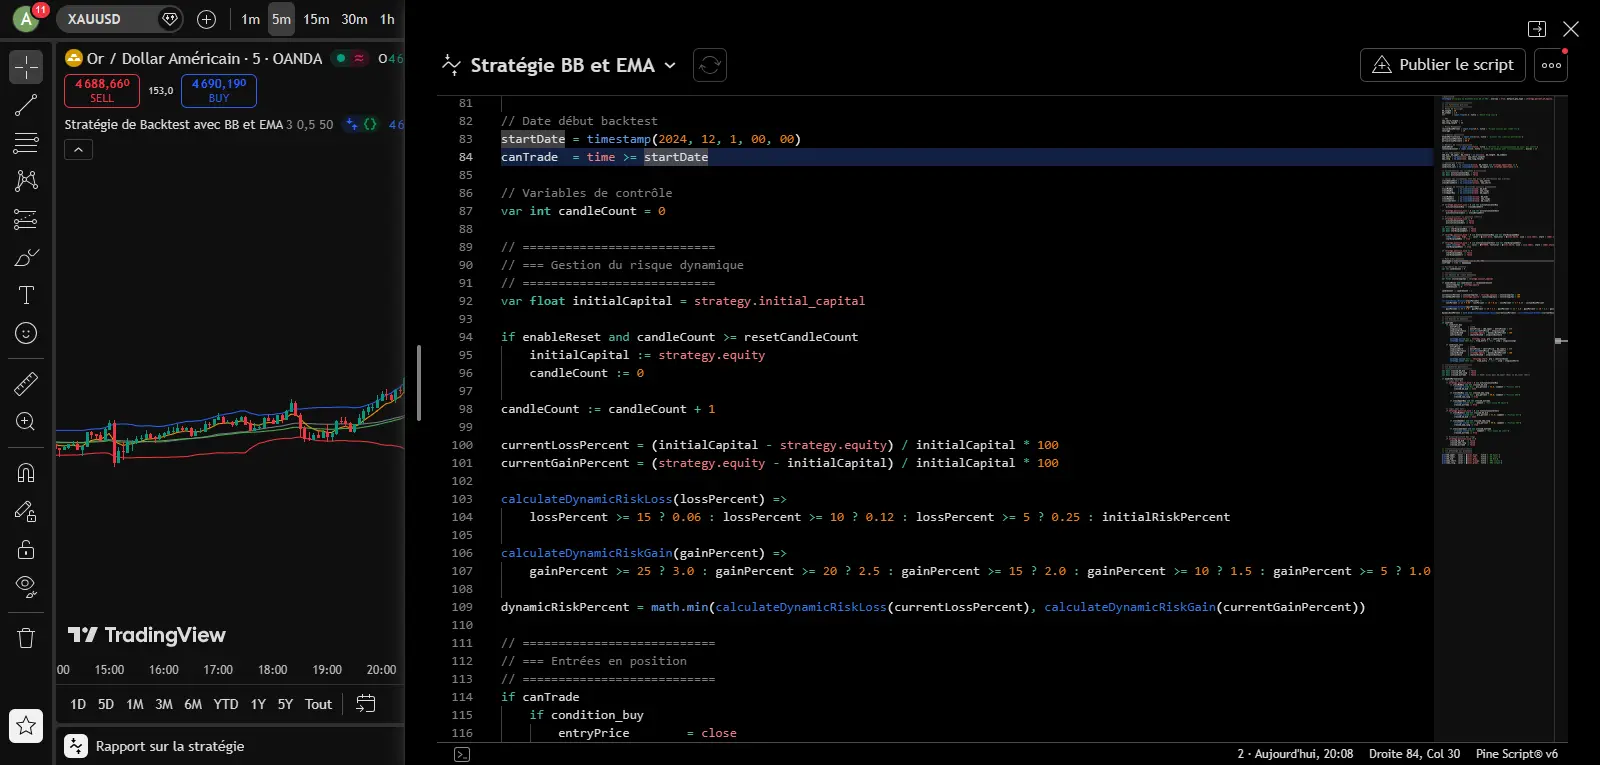Viewport: 1600px width, 765px height.
Task: Open the user profile avatar menu
Action: coord(26,18)
